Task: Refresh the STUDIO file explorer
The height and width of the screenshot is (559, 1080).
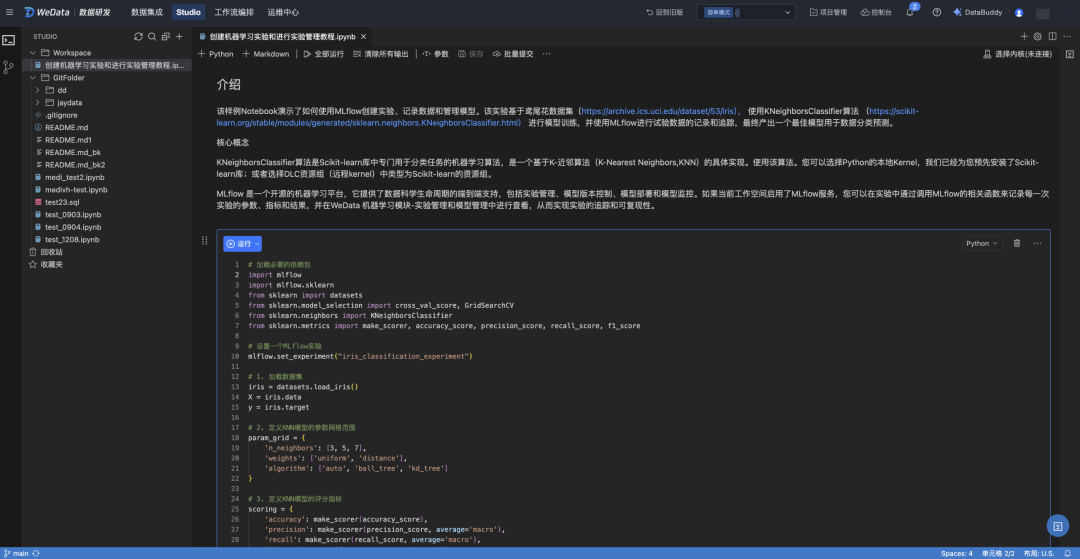Action: [x=138, y=36]
